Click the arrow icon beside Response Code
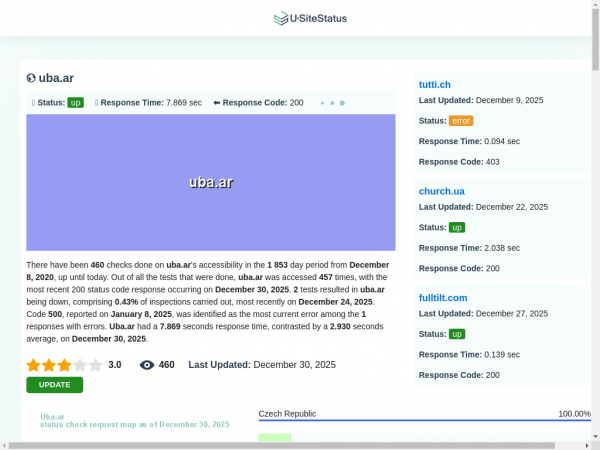The width and height of the screenshot is (600, 450). (216, 103)
